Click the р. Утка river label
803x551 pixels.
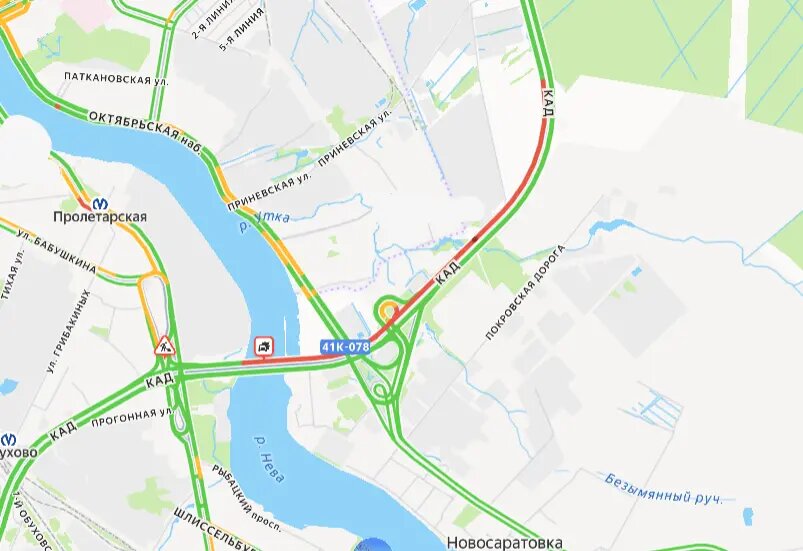pos(264,220)
